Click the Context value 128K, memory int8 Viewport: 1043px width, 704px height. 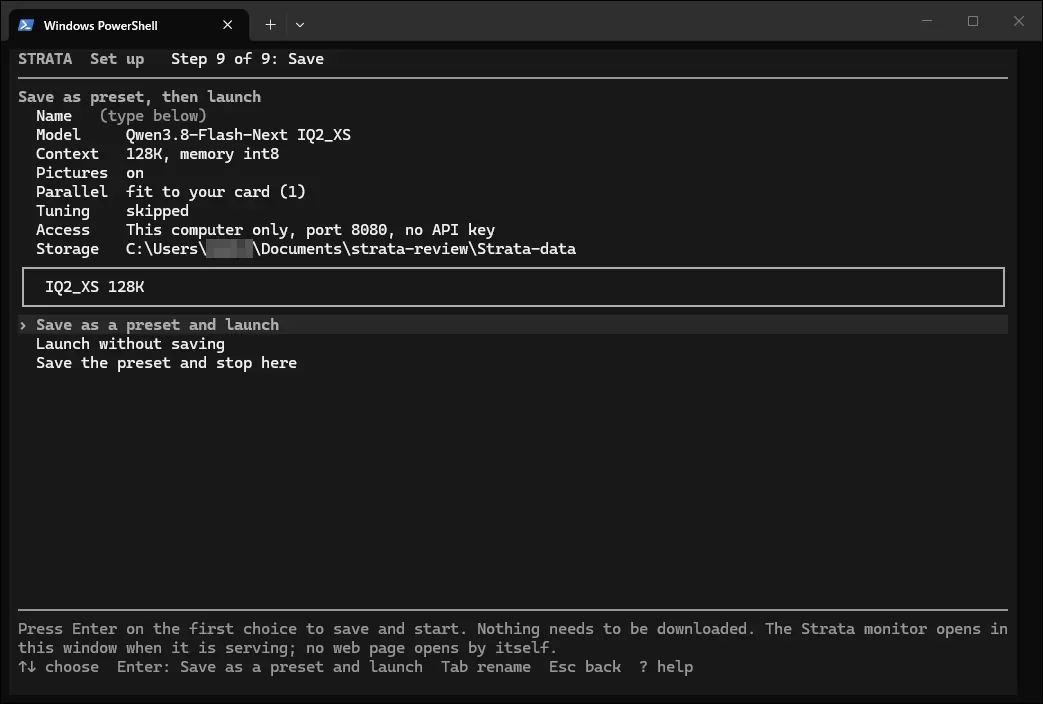coord(202,154)
